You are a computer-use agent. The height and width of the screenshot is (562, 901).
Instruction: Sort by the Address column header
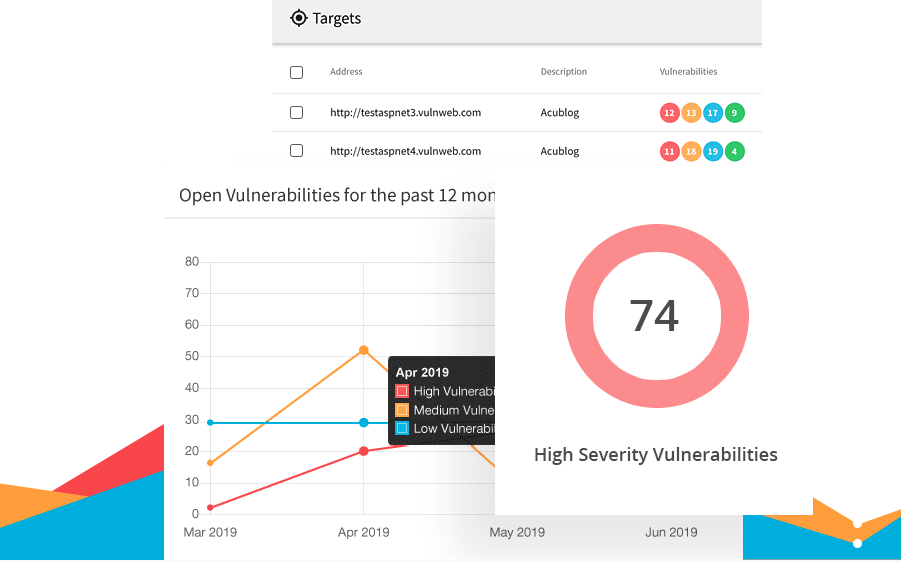click(346, 72)
